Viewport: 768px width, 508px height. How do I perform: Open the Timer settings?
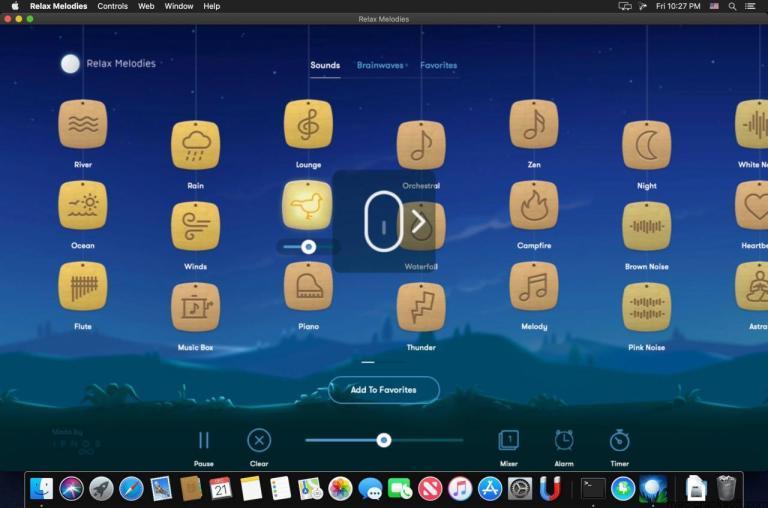pyautogui.click(x=620, y=440)
